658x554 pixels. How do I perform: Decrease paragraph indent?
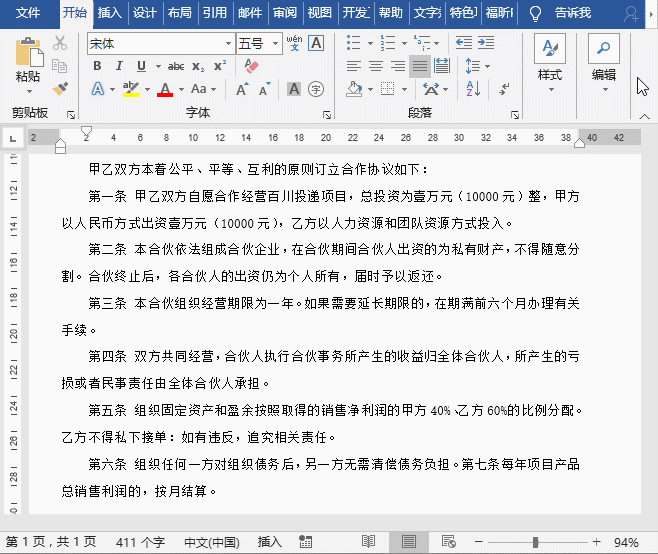464,43
